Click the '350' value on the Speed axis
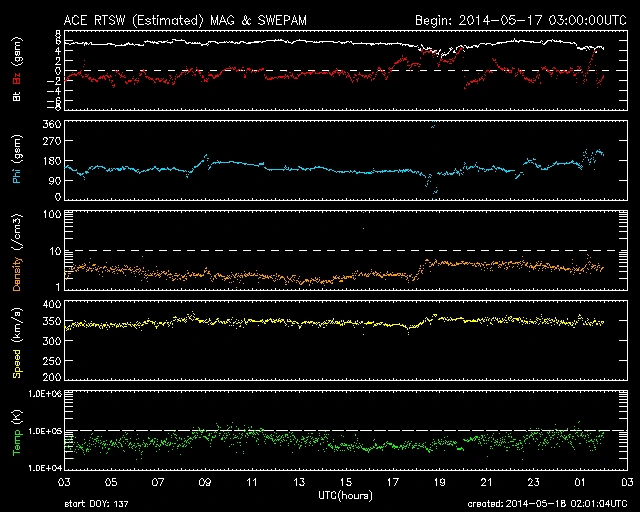 coord(52,321)
